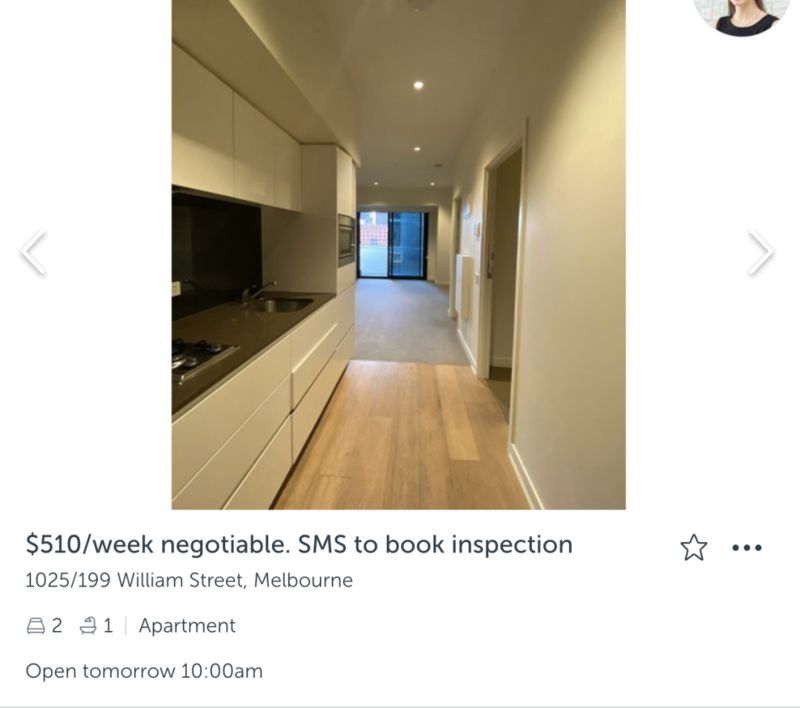Open the $510/week price text
Viewport: 800px width, 708px height.
pos(89,545)
